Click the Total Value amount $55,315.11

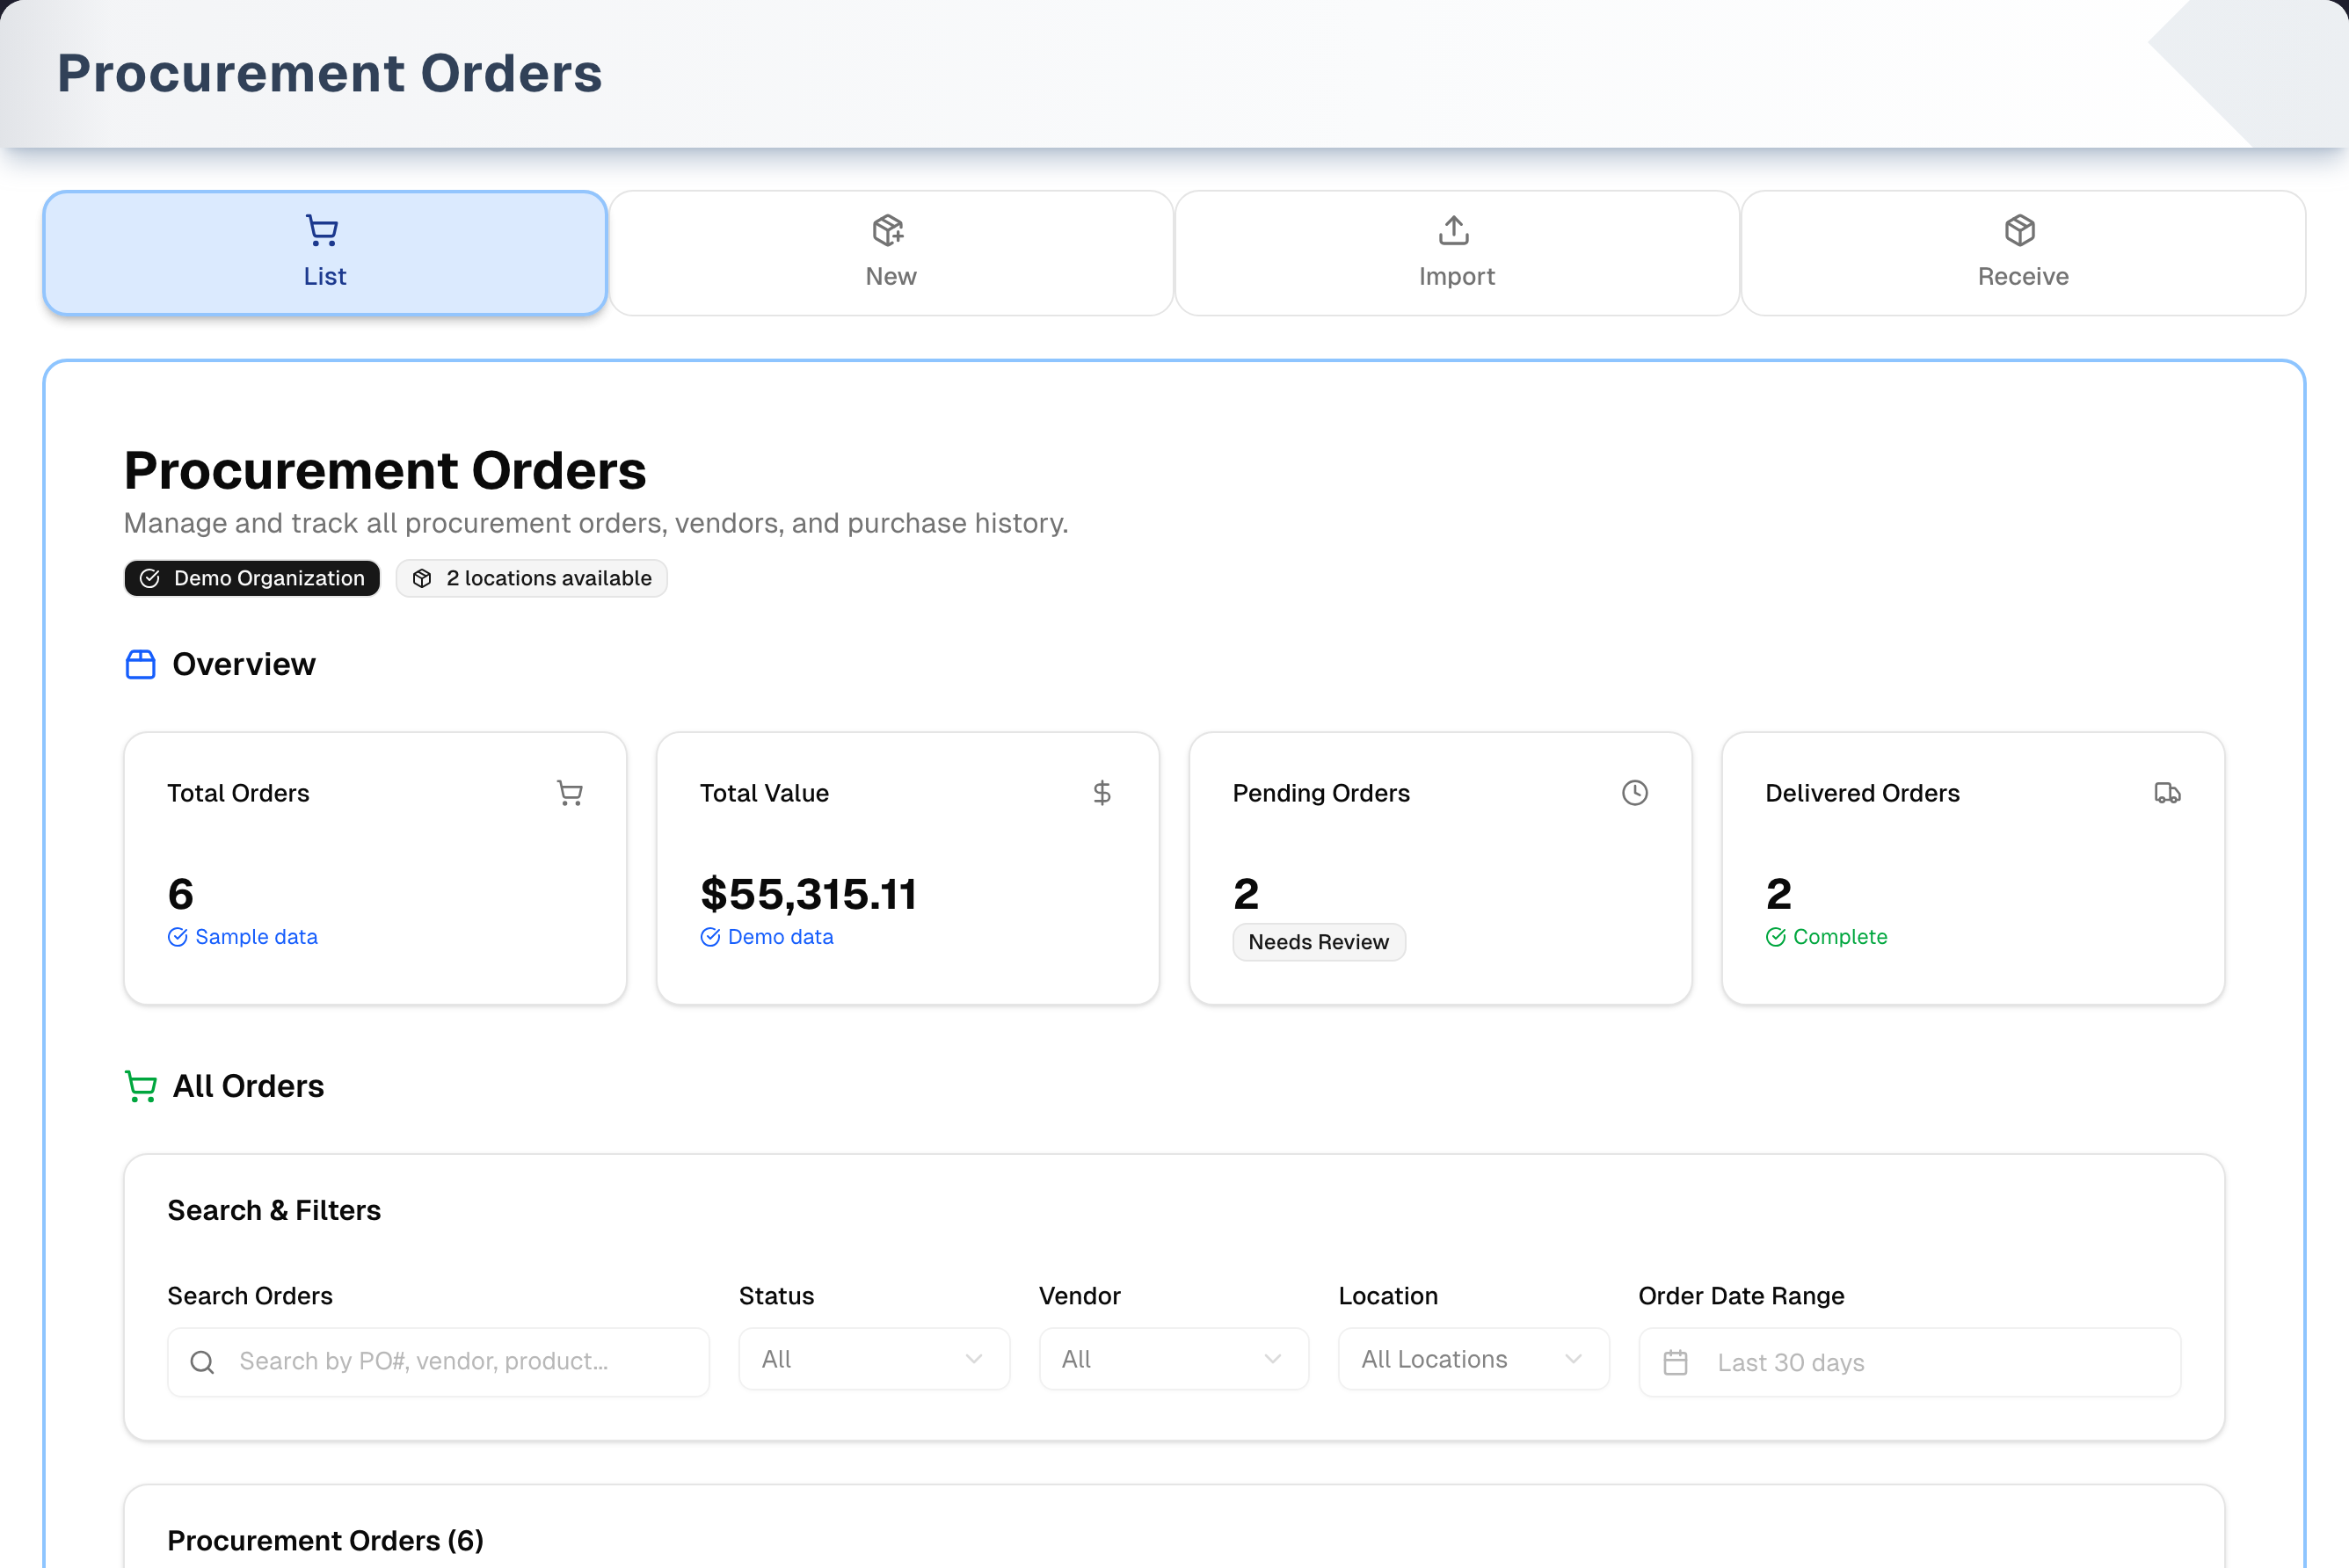coord(808,894)
